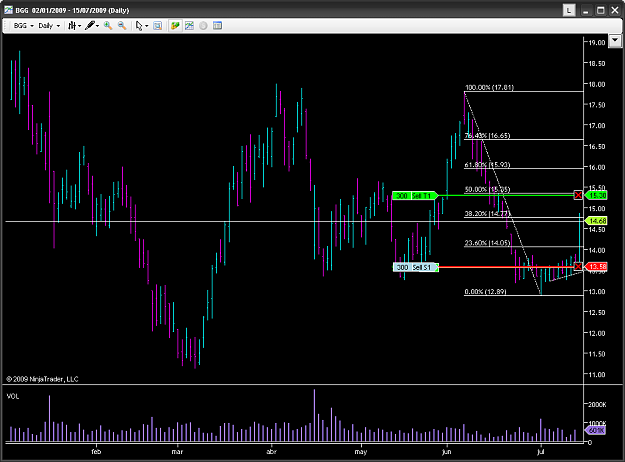Click the 61.80% (15.93) Fibonacci label
This screenshot has width=625, height=462.
pyautogui.click(x=487, y=165)
